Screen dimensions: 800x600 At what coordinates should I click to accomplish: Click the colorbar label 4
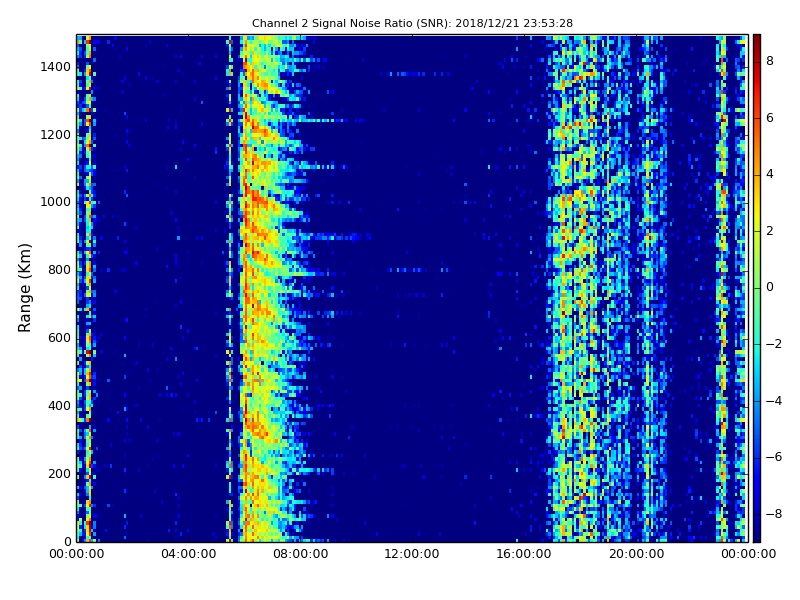770,174
